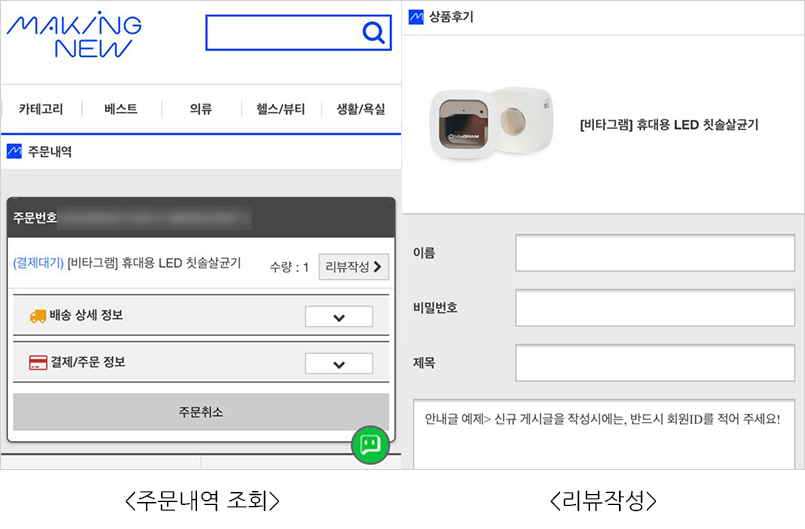Click the MAKING NEW logo
Screen dimensions: 805x529
(x=74, y=35)
